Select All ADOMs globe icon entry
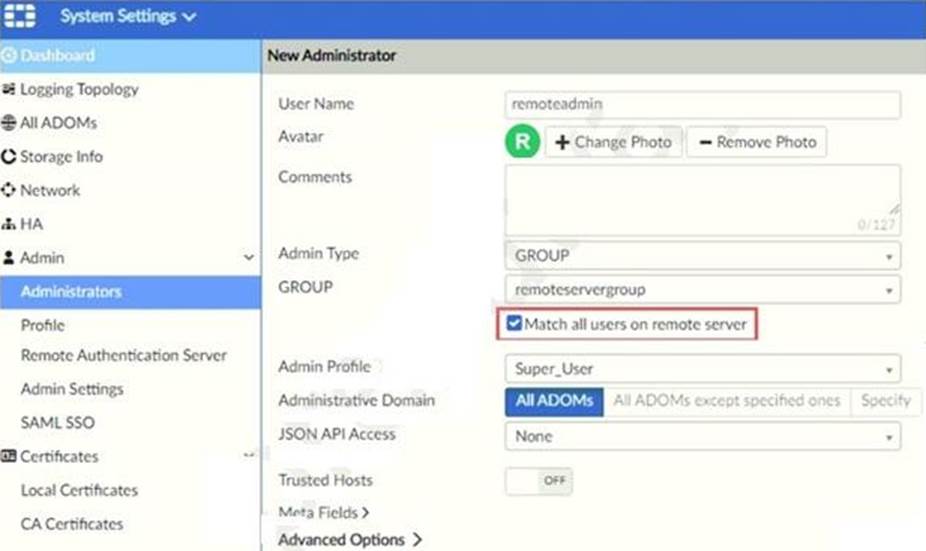Screen dimensions: 926x551 point(11,123)
